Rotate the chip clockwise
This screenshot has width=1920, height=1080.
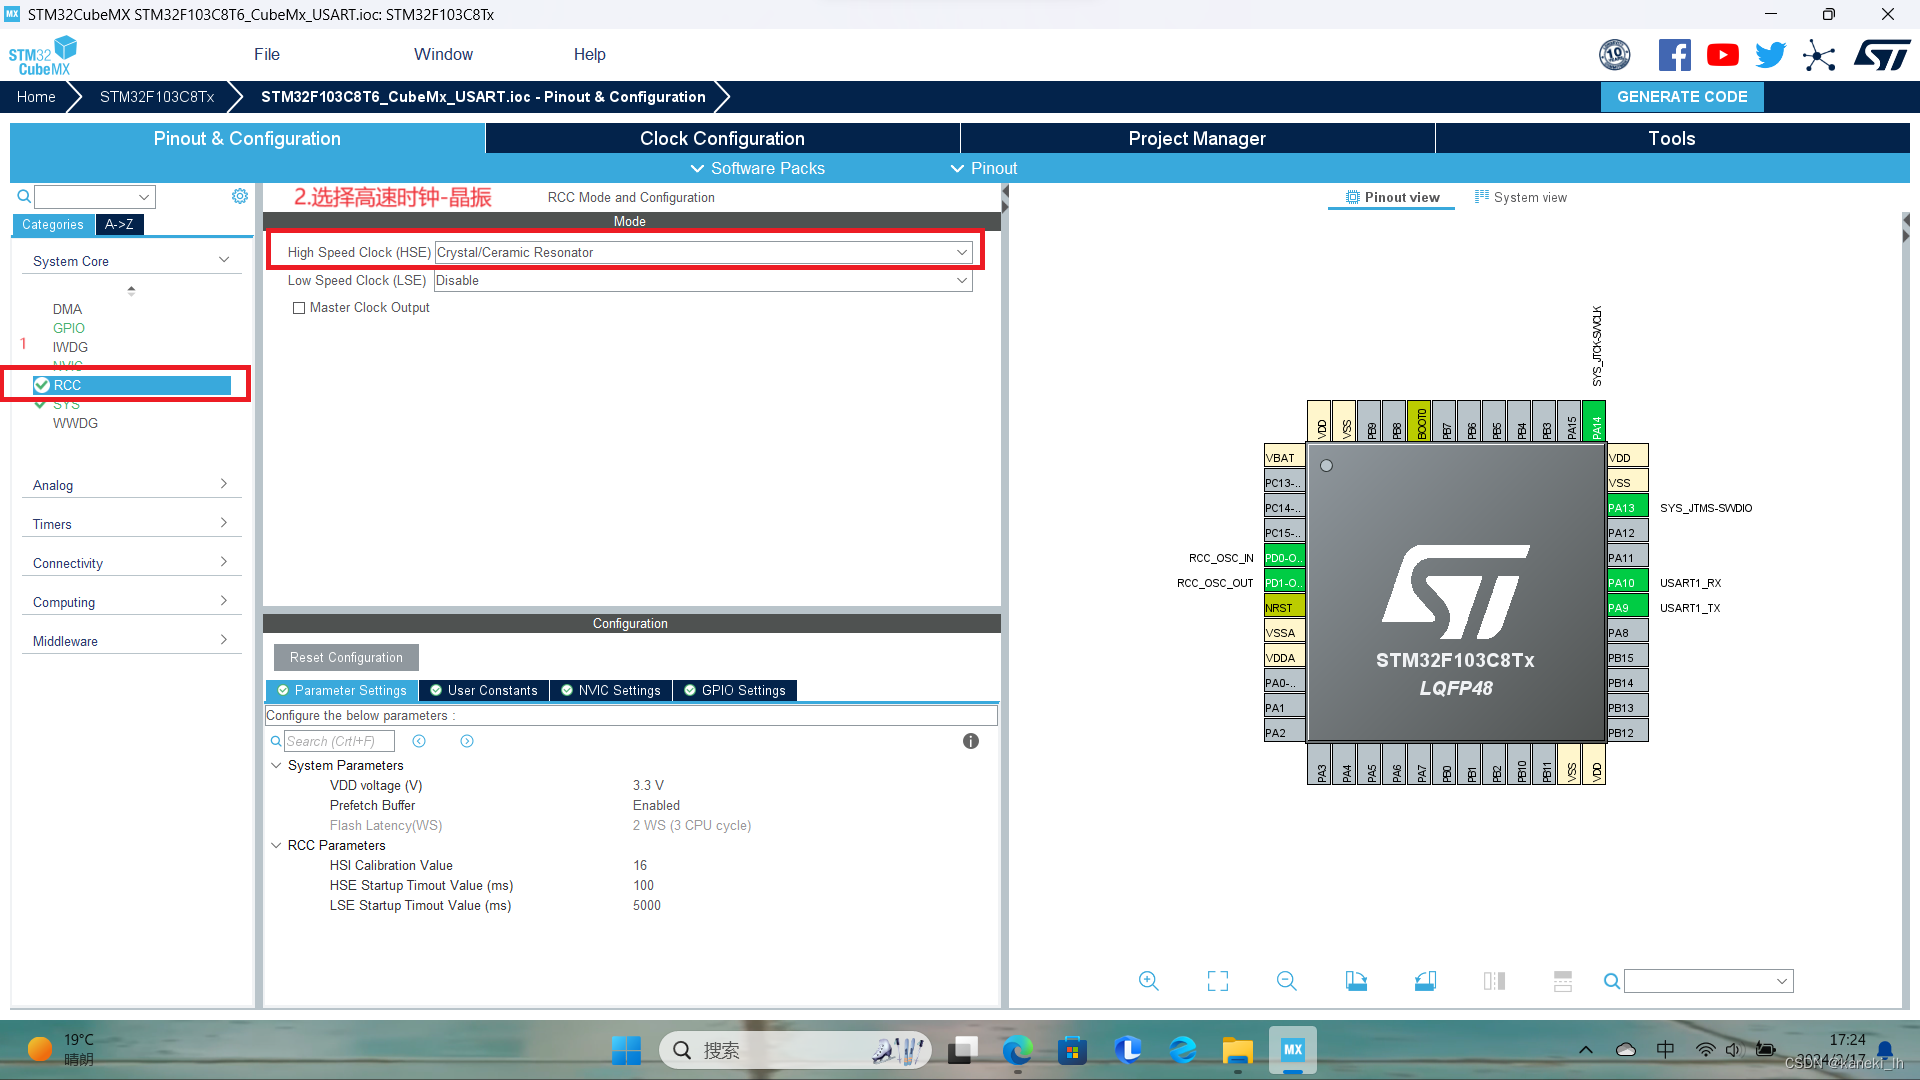click(x=1356, y=981)
